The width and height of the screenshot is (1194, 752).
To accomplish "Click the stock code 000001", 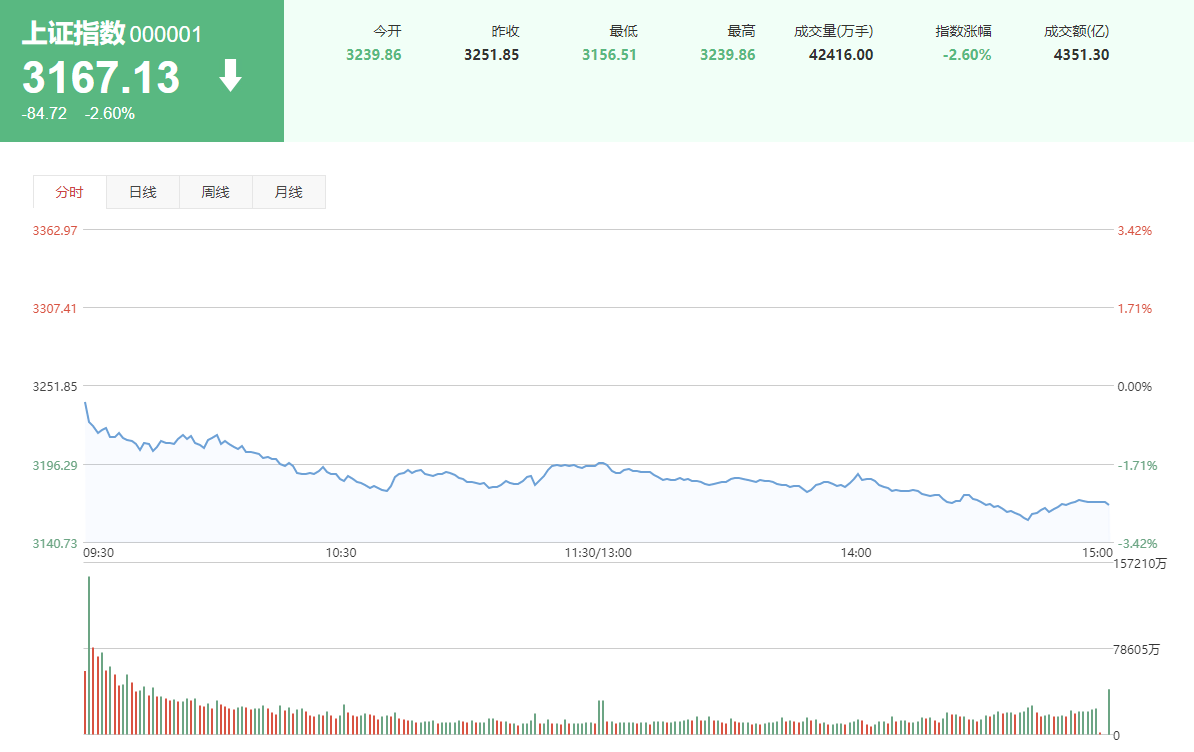I will 166,35.
